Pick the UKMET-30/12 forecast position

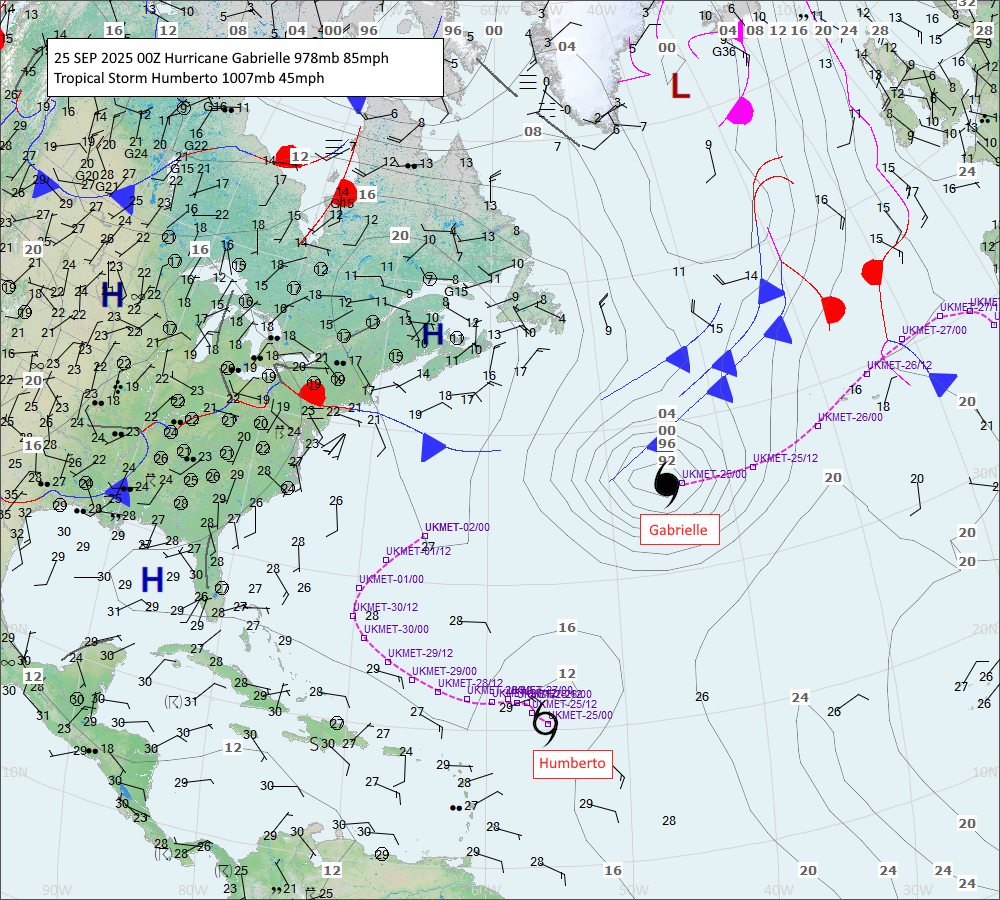click(x=353, y=616)
